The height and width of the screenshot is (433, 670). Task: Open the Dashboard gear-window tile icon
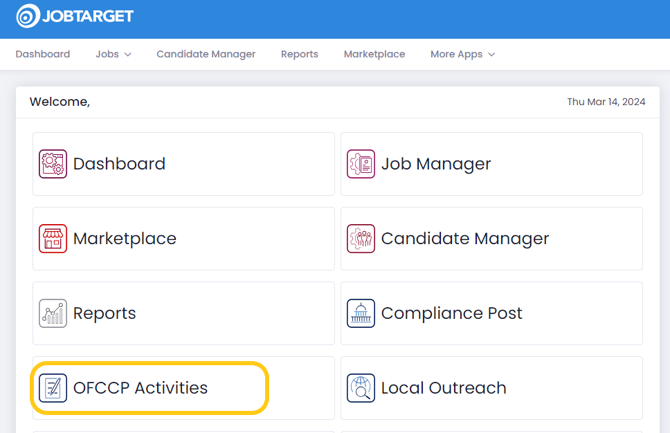coord(53,164)
